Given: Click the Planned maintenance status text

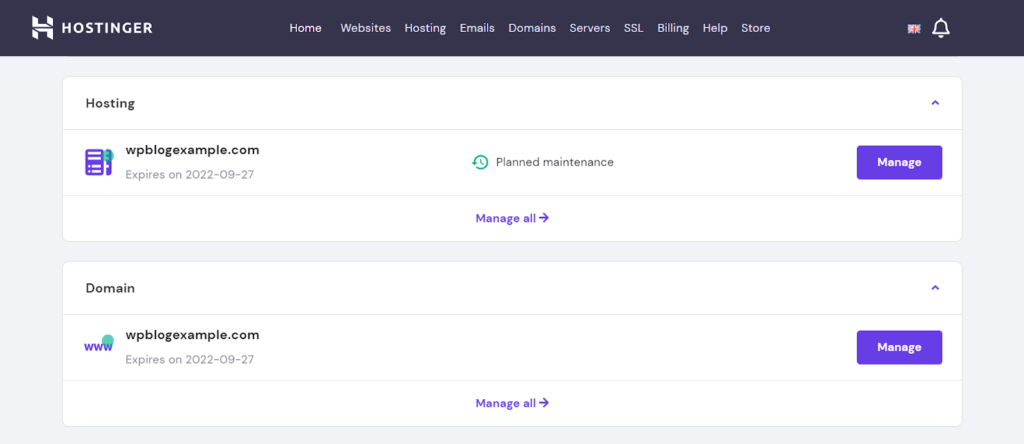Looking at the screenshot, I should tap(555, 162).
